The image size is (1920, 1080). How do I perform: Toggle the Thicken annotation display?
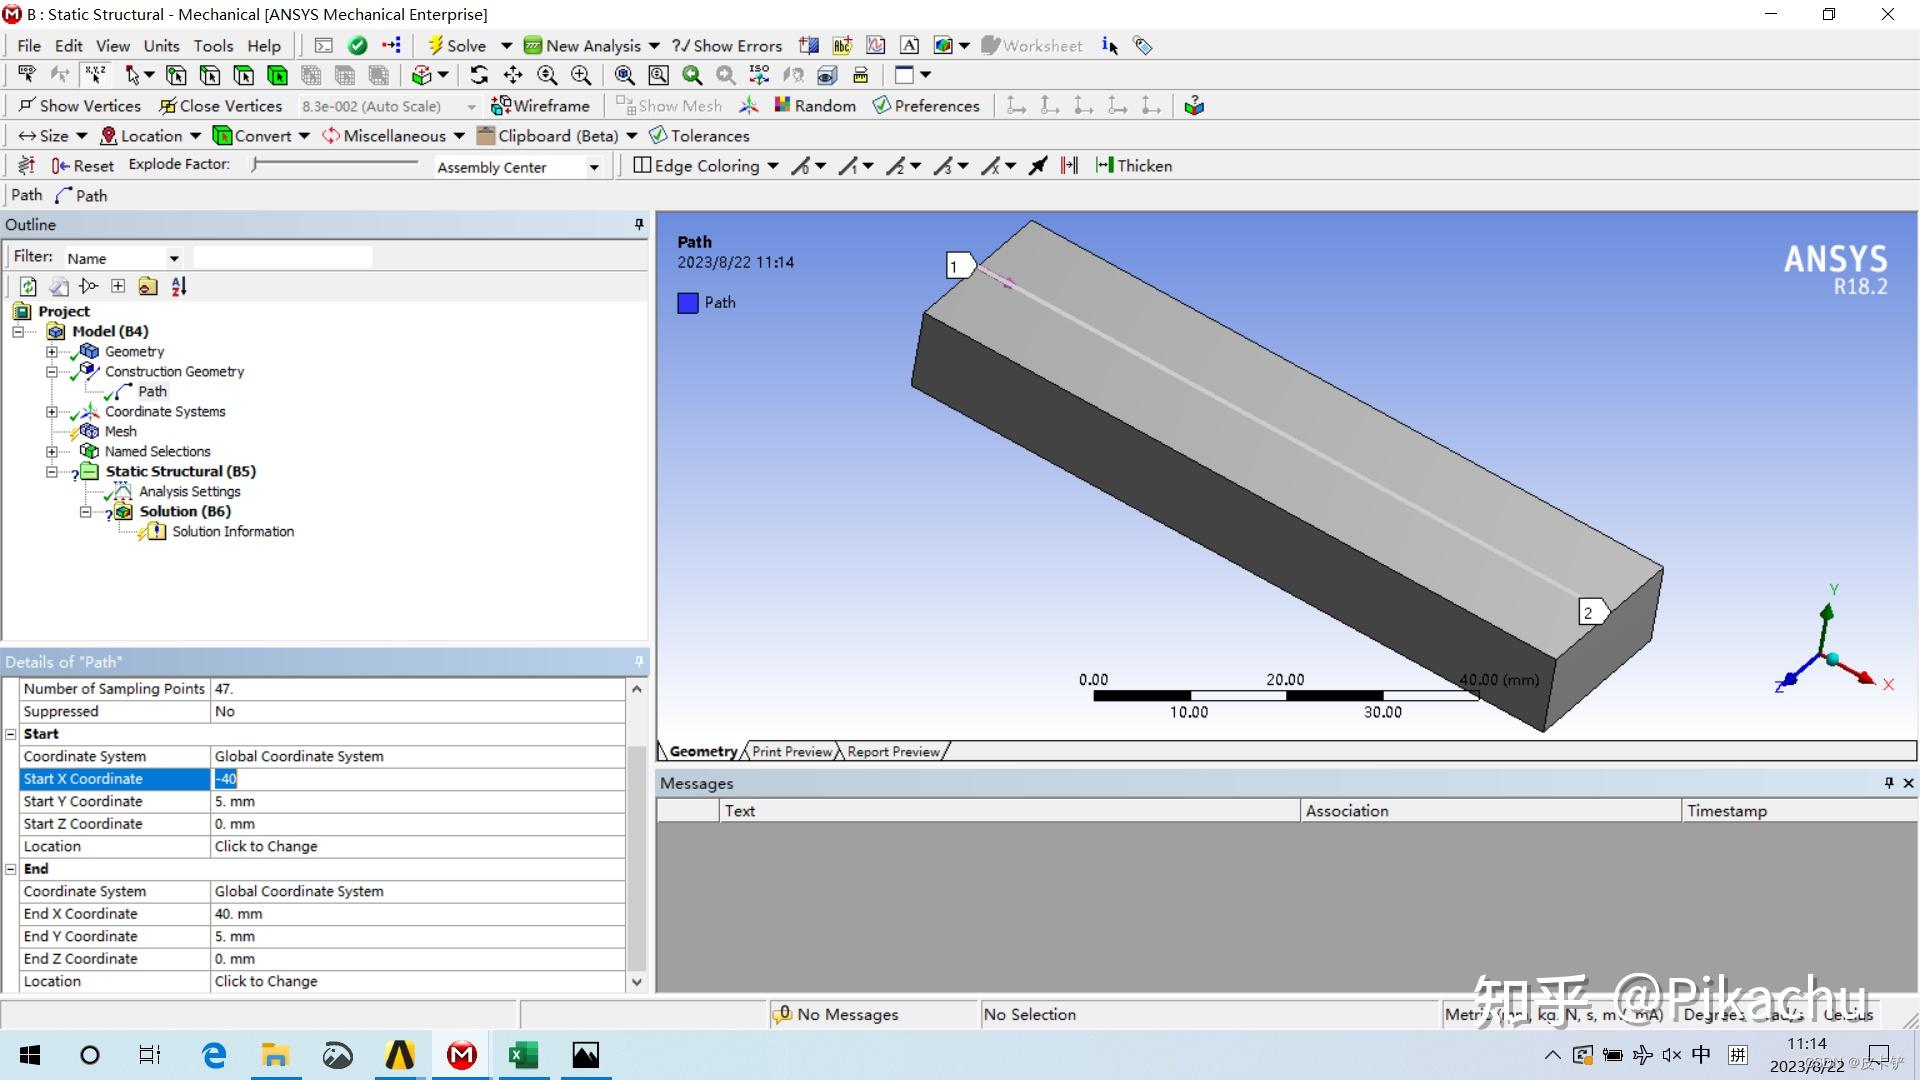click(x=1134, y=165)
